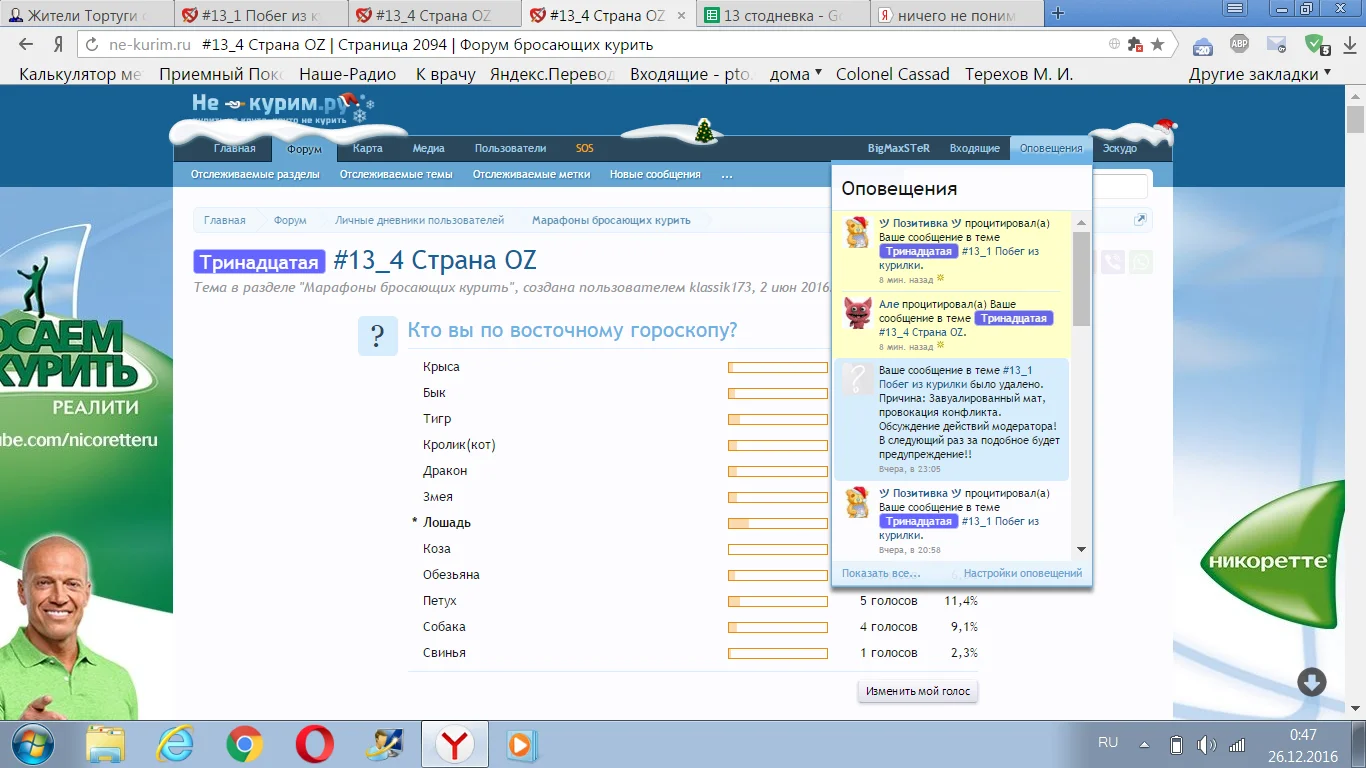
Task: Open the green shield extension icon
Action: (x=1316, y=45)
